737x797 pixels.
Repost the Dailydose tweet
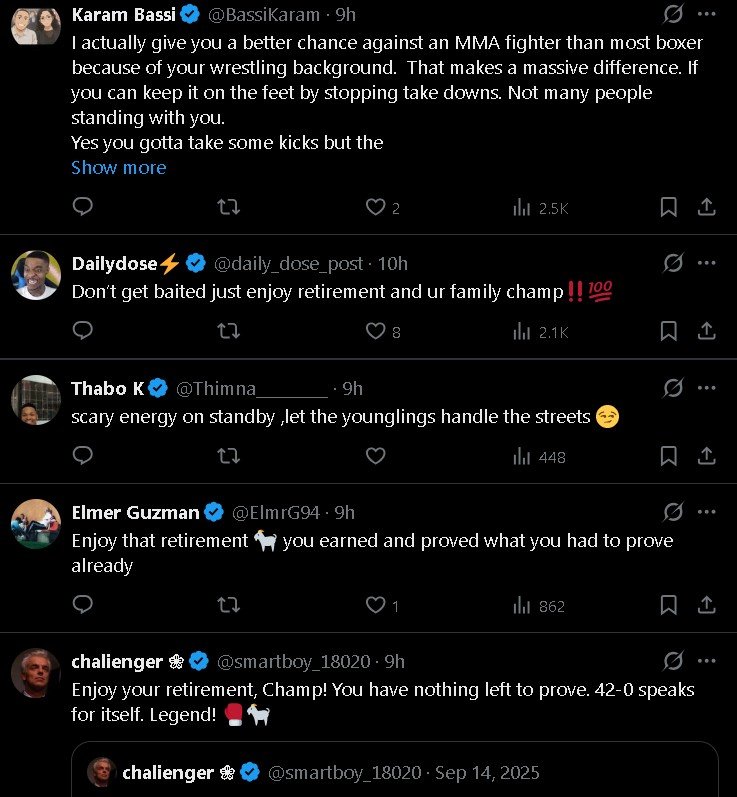[228, 331]
